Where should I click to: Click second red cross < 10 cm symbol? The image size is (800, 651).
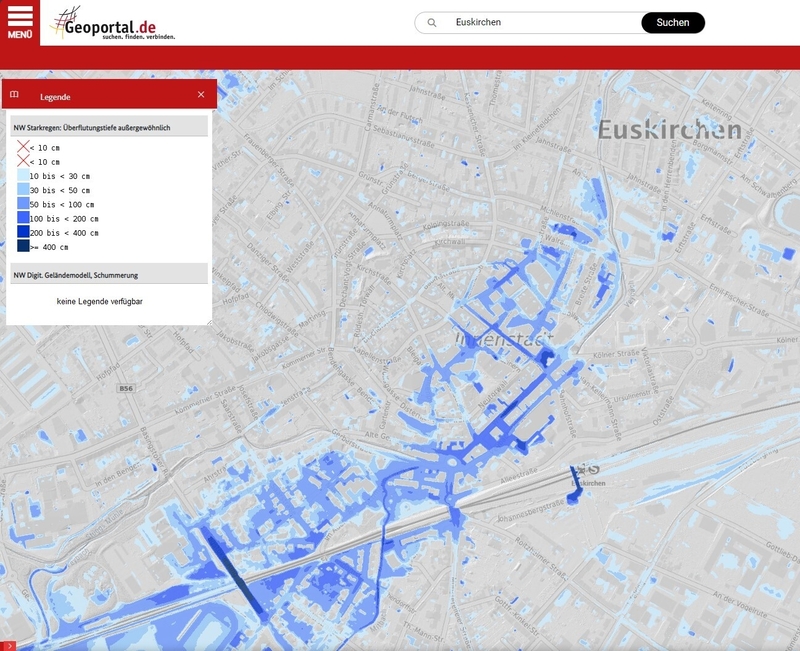click(x=23, y=161)
